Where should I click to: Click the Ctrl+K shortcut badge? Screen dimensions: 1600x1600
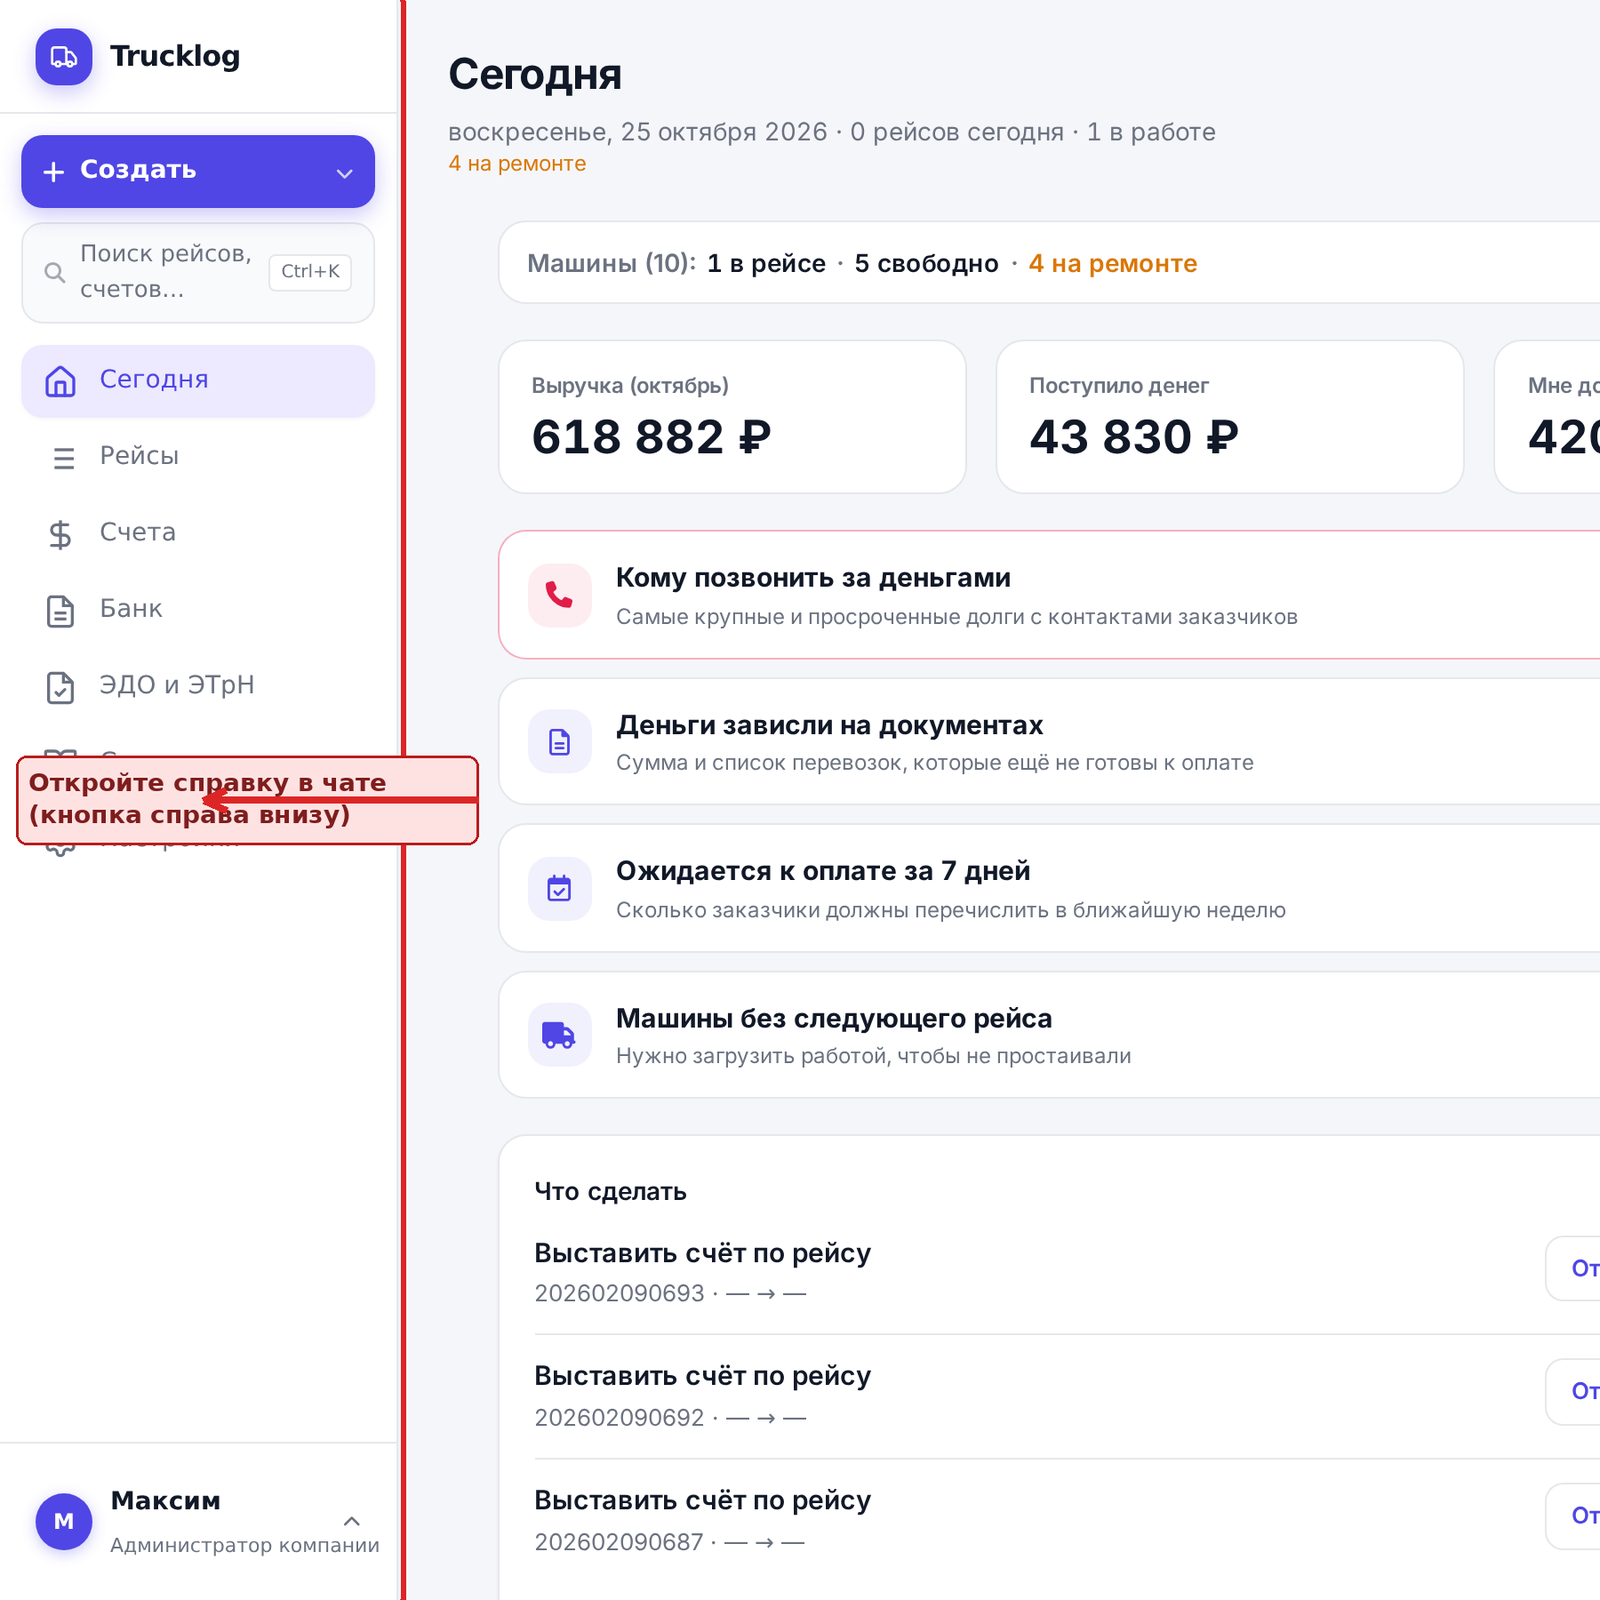click(x=310, y=272)
